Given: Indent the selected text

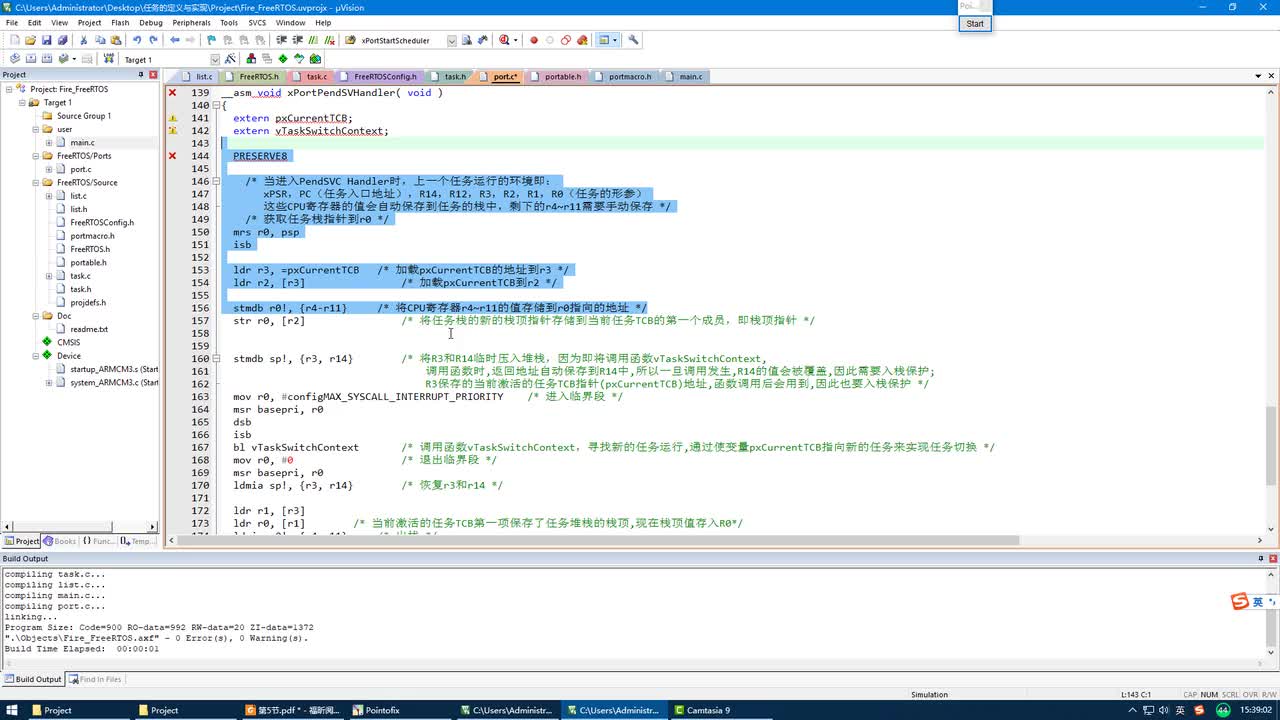Looking at the screenshot, I should coord(282,40).
